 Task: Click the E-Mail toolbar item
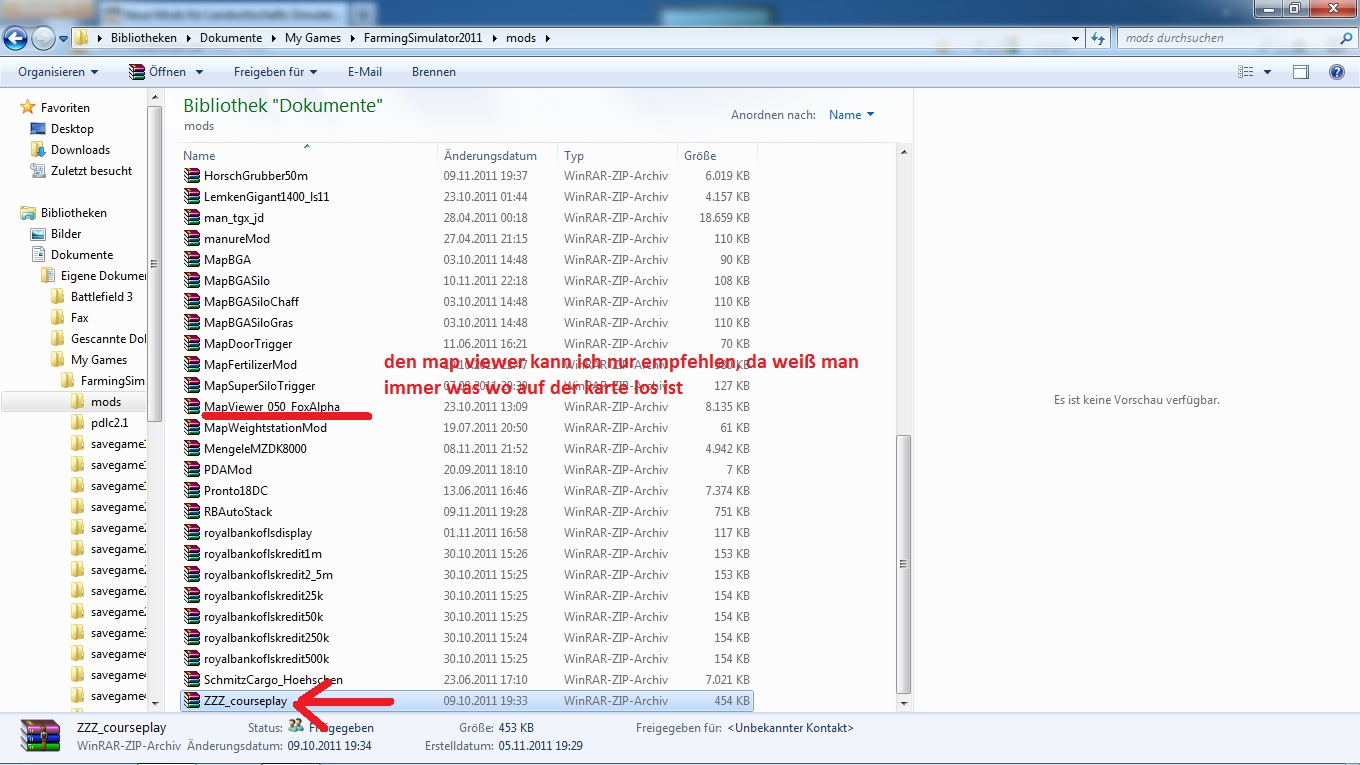pyautogui.click(x=365, y=72)
